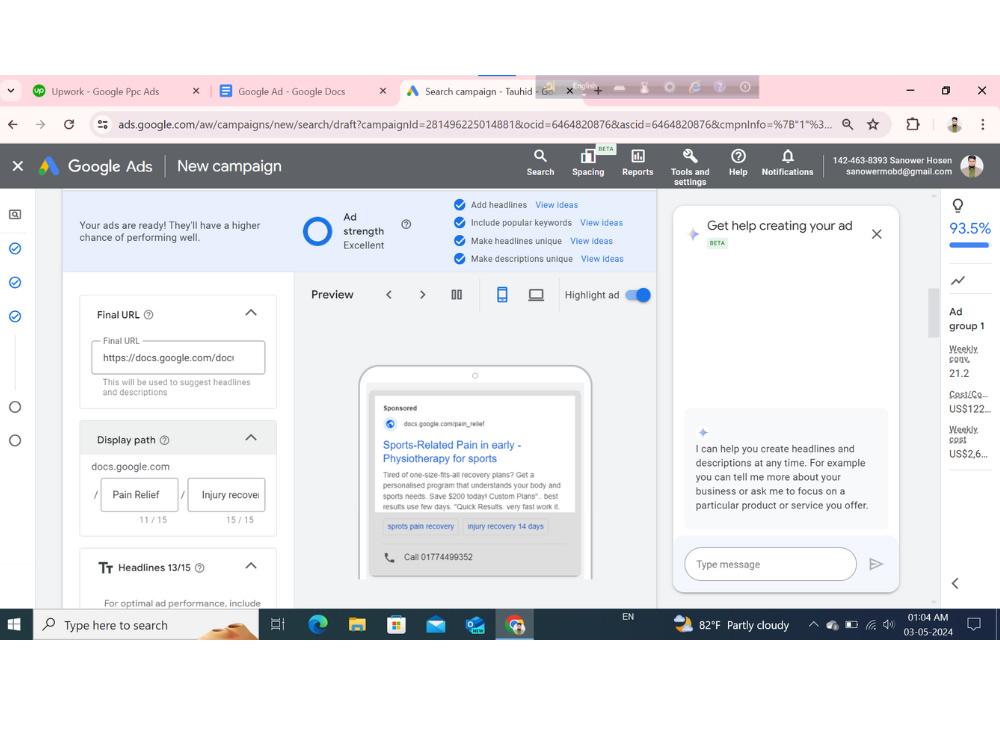Click injury recovery 14 days sitelink
The image size is (1000, 750).
pos(505,526)
